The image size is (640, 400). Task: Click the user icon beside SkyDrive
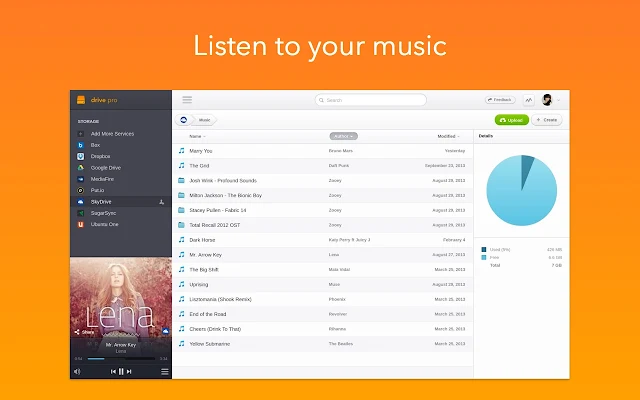[162, 202]
